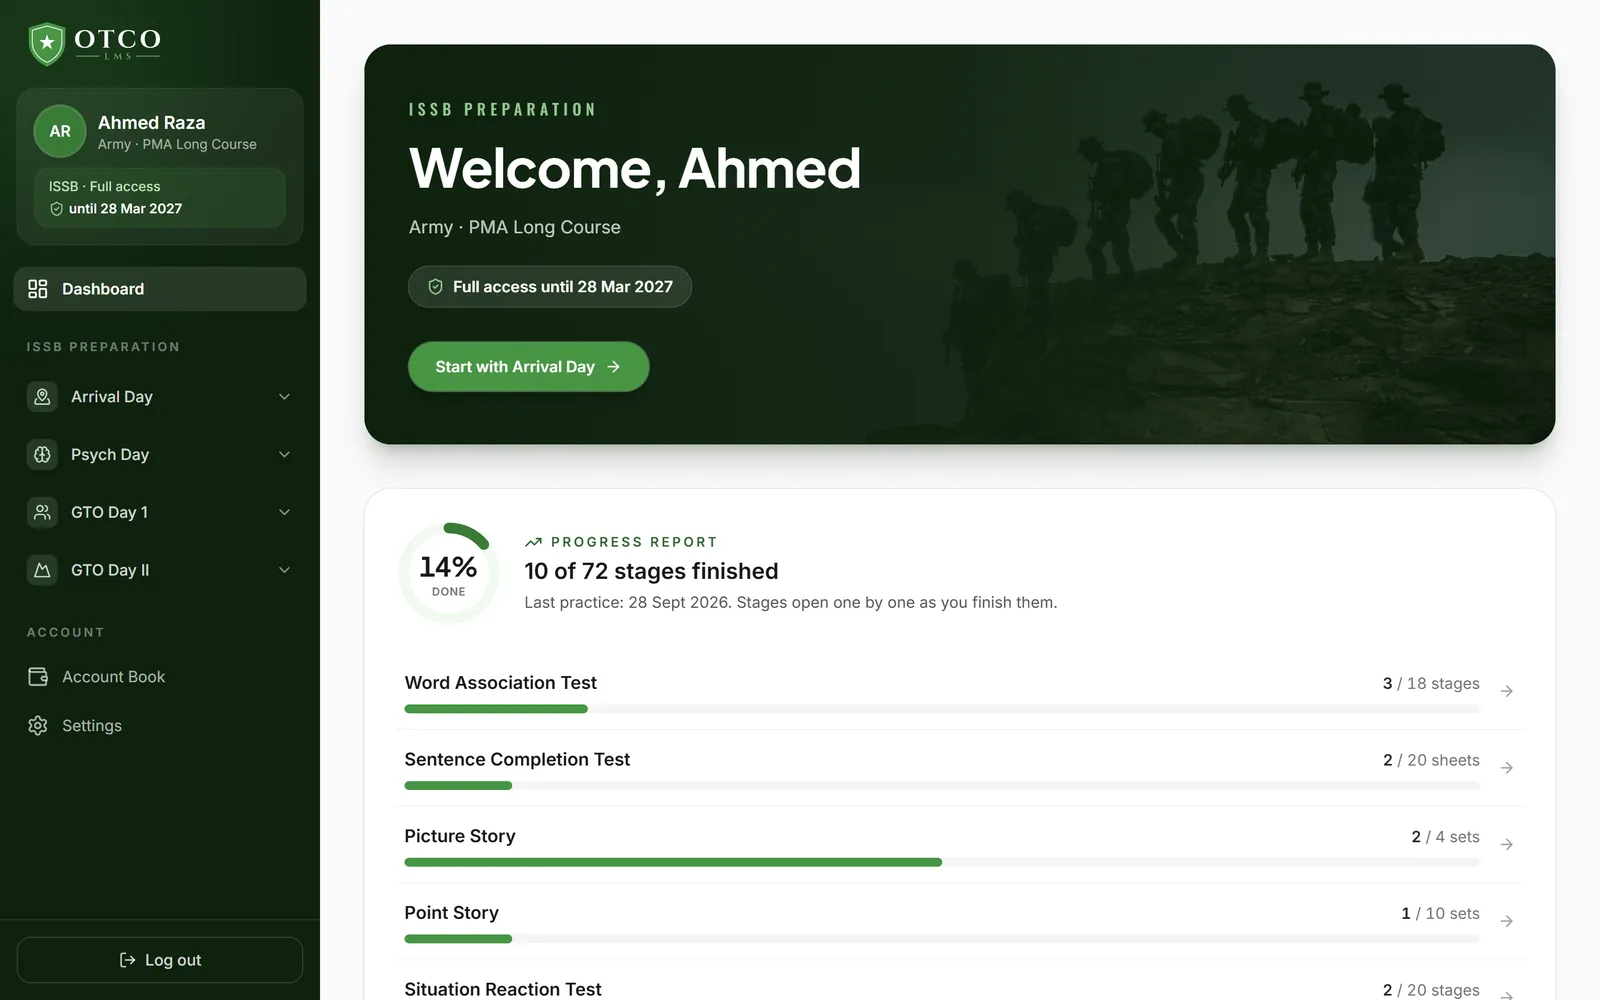The width and height of the screenshot is (1600, 1000).
Task: Click the Psych Day brain icon
Action: pos(42,455)
